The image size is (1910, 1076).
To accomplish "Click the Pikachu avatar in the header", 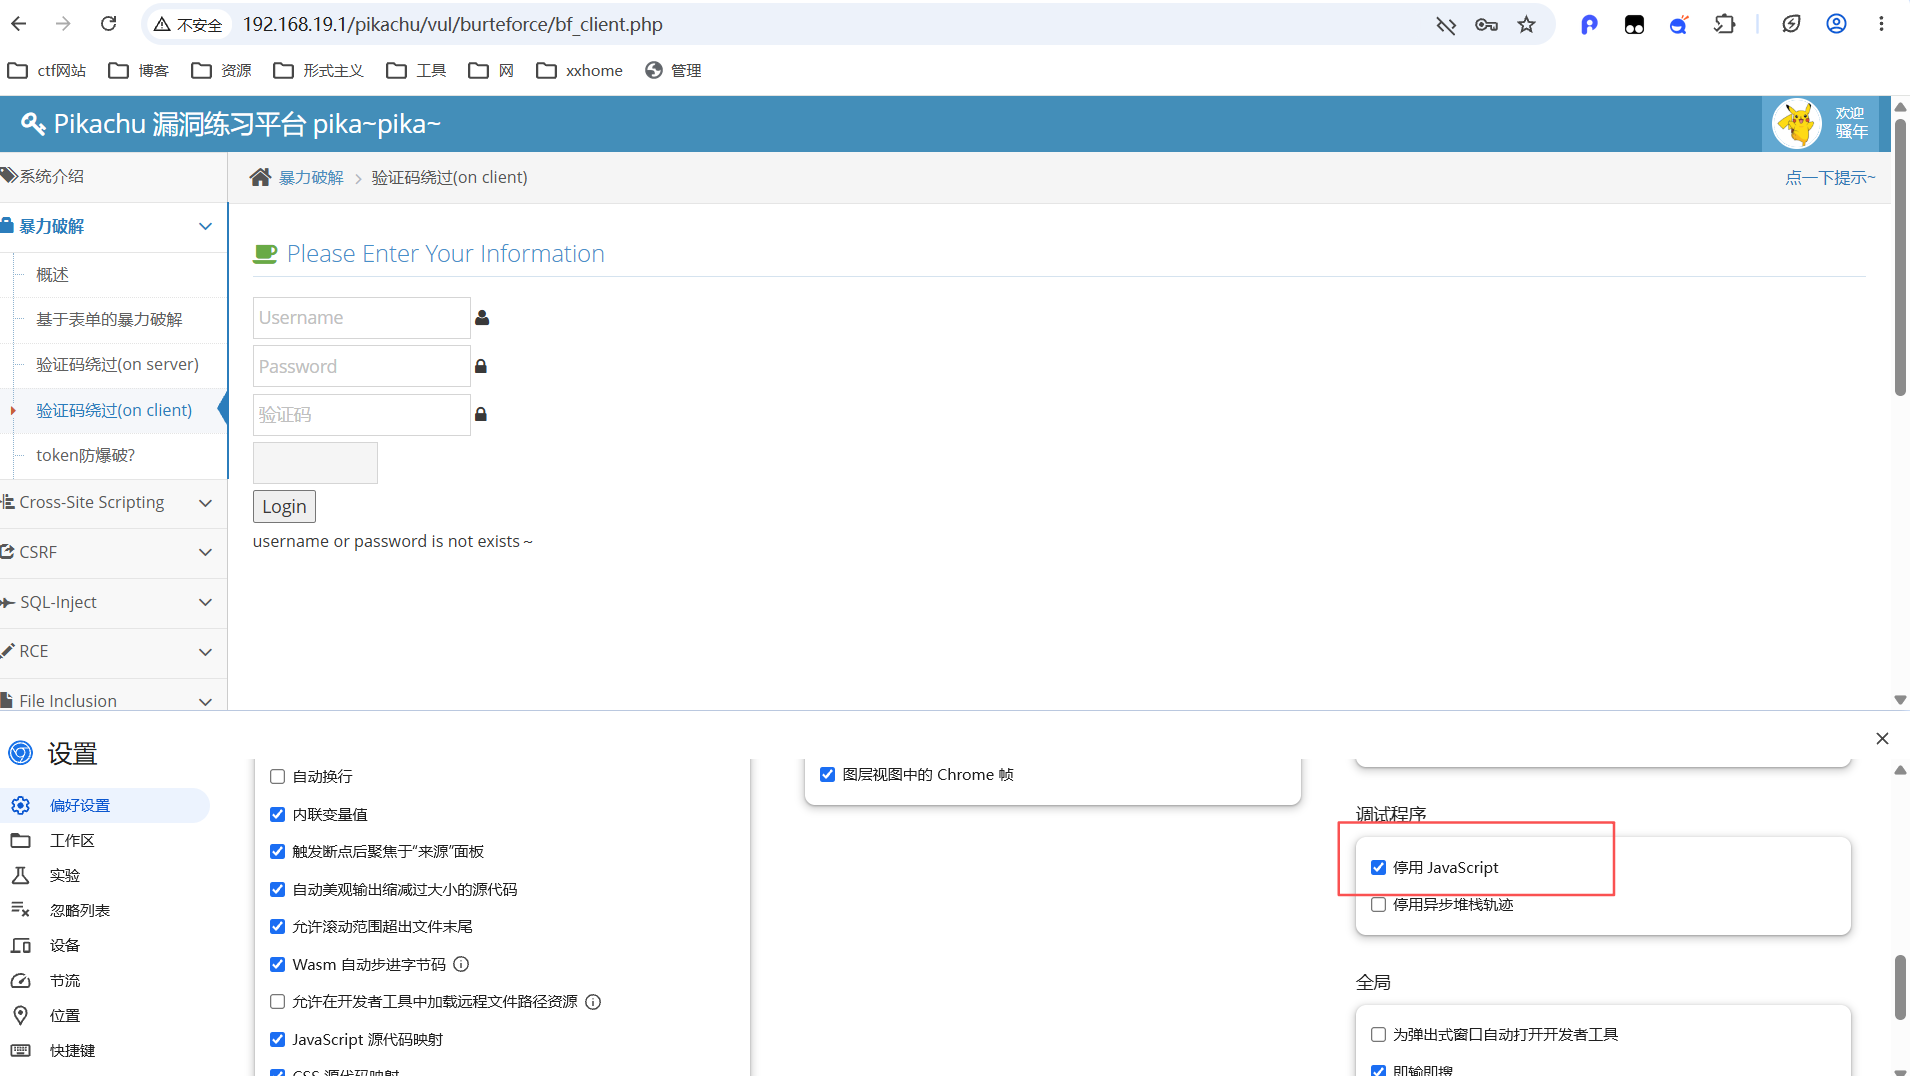I will tap(1797, 123).
